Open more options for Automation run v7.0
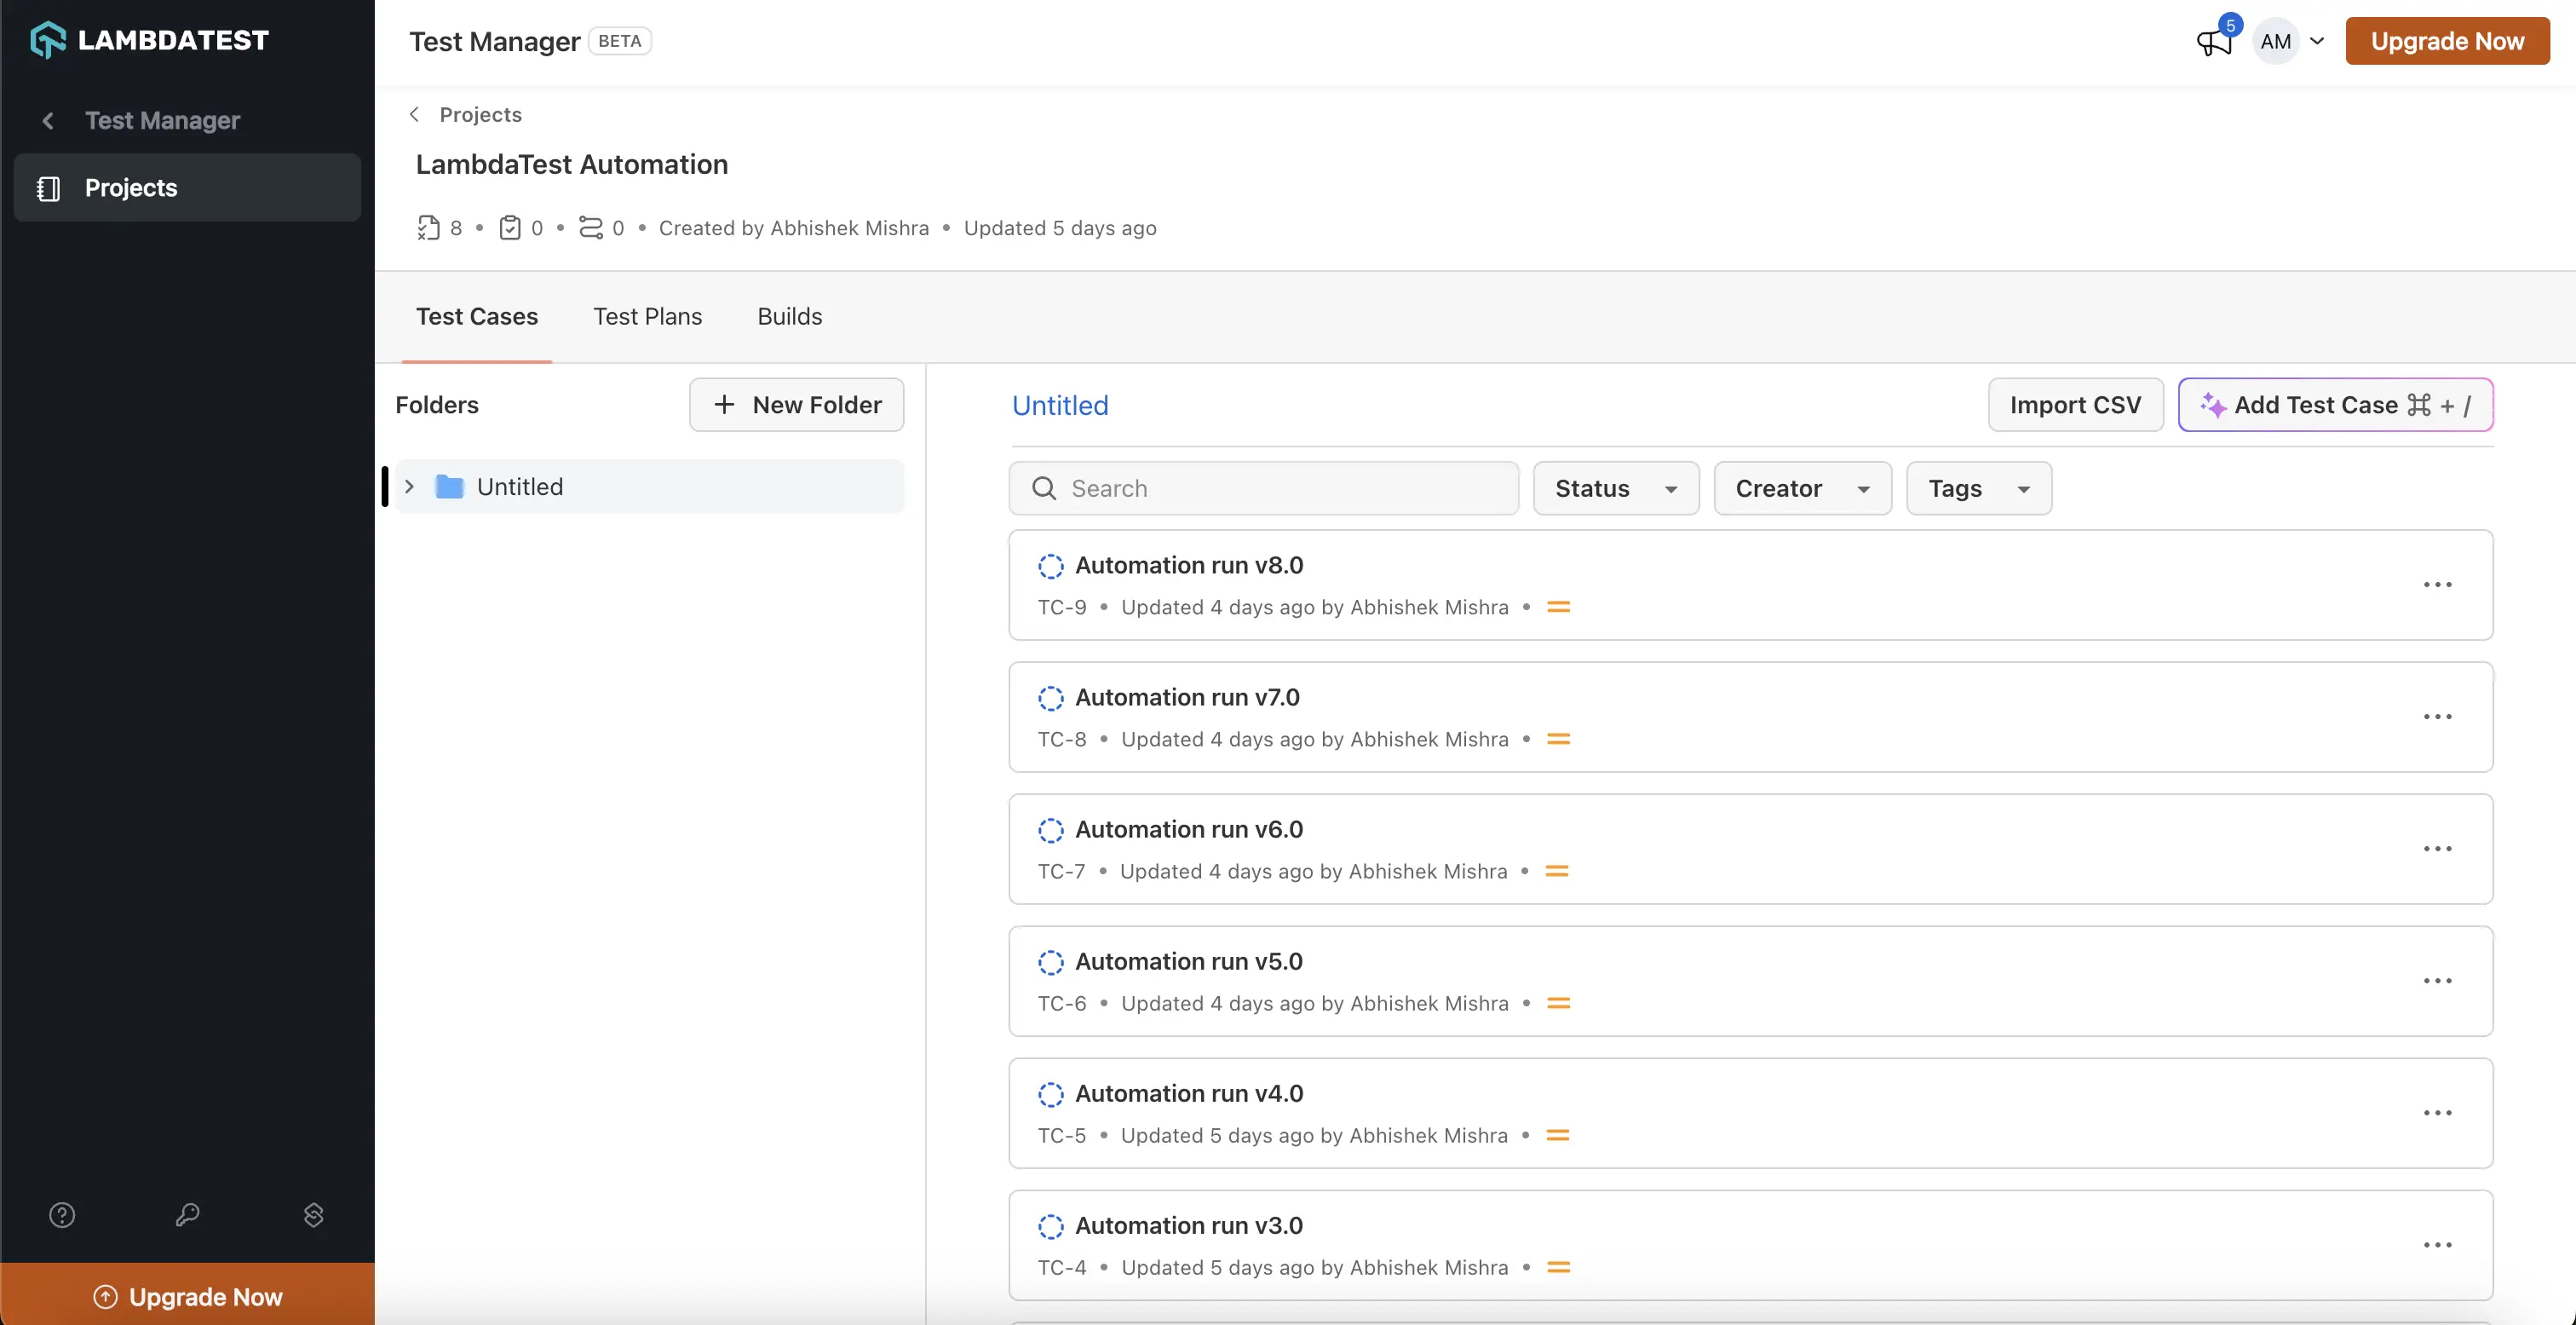Image resolution: width=2576 pixels, height=1325 pixels. (x=2437, y=717)
